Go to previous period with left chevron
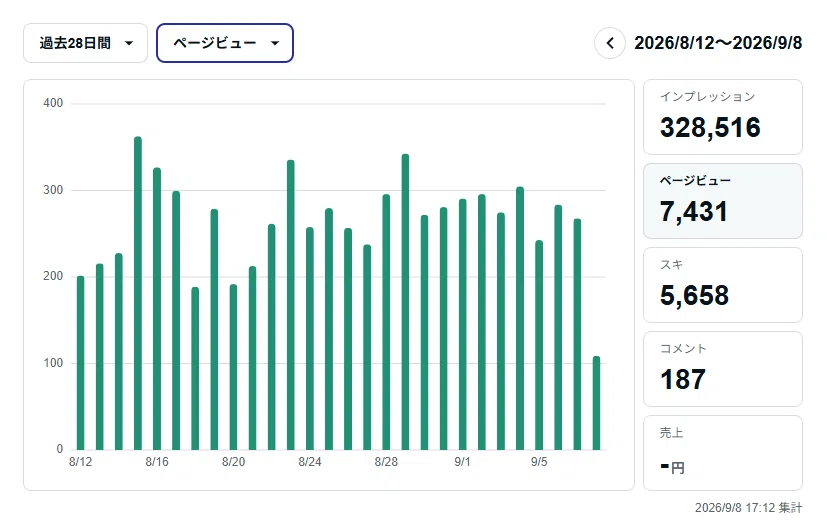The width and height of the screenshot is (827, 522). (x=610, y=43)
